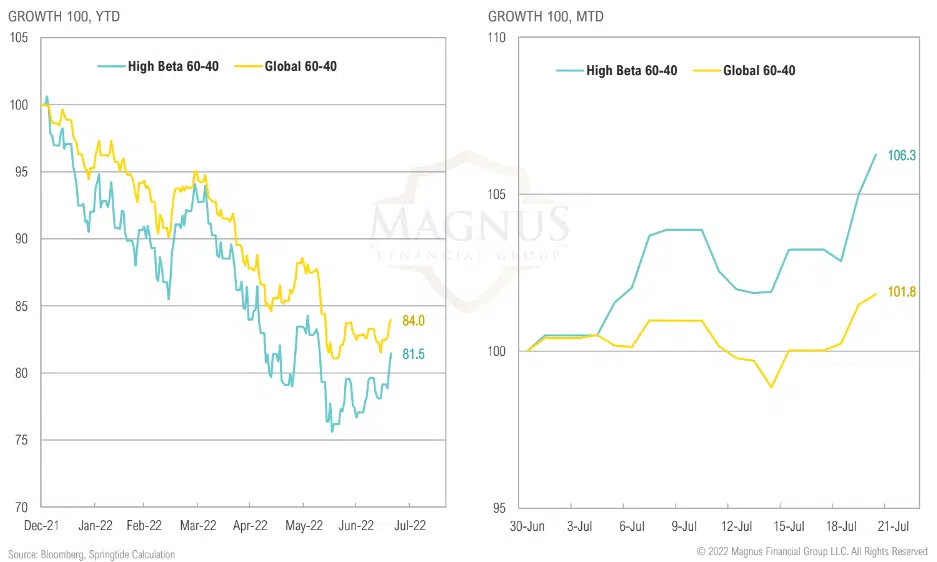The width and height of the screenshot is (937, 562).
Task: Click the Magnus watermark logo
Action: (x=470, y=225)
